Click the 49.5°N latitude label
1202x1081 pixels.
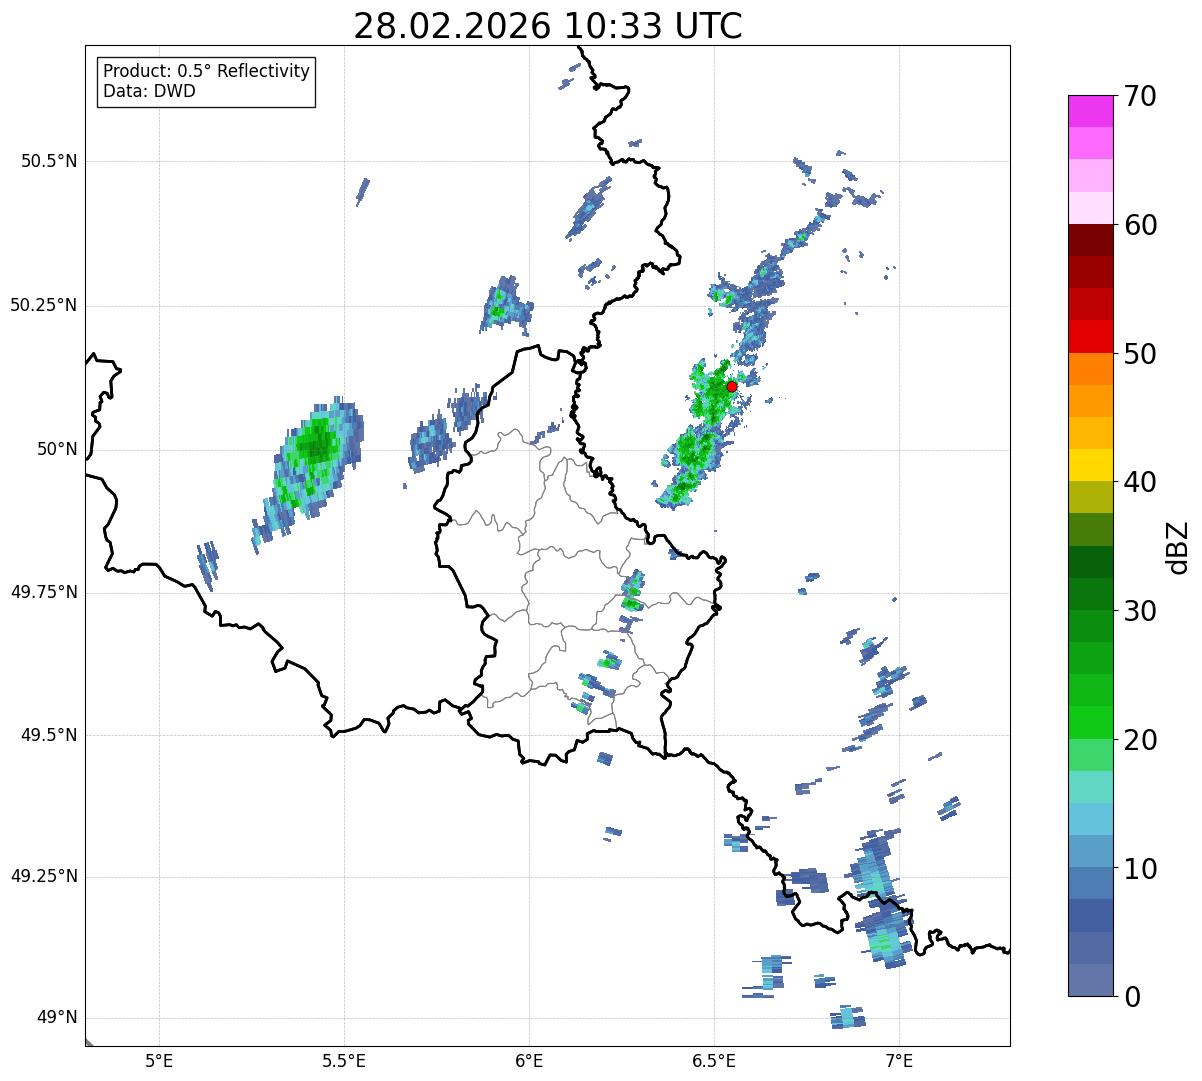tap(49, 735)
